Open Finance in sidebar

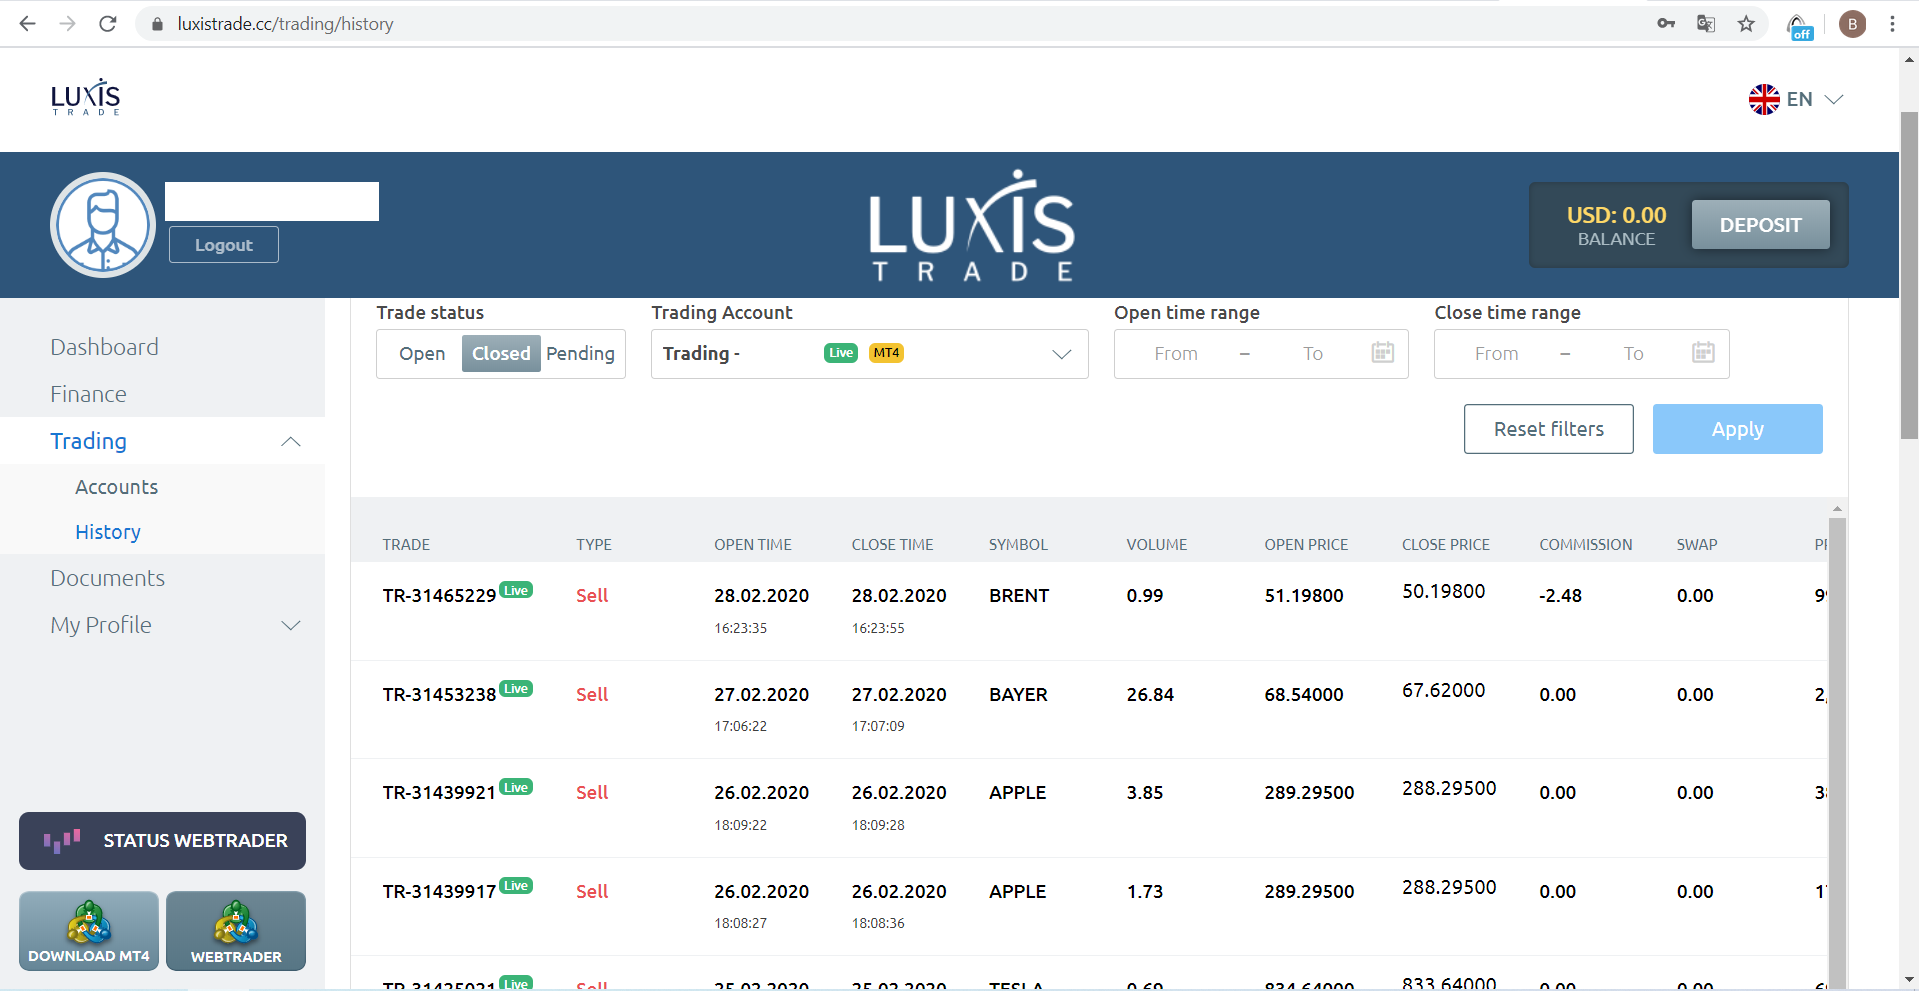coord(89,394)
